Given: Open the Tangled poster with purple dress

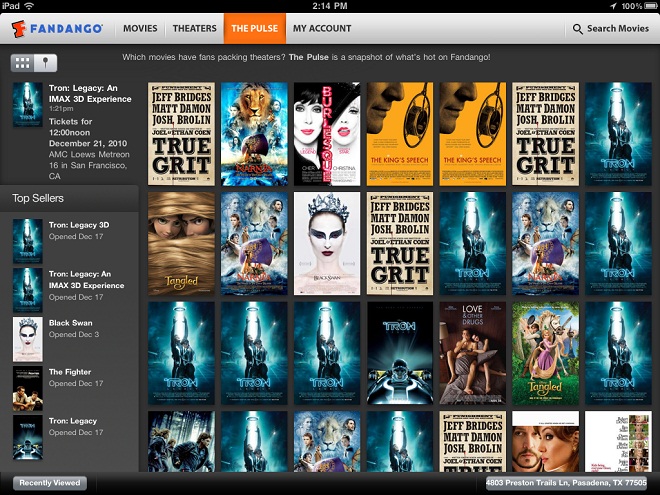Looking at the screenshot, I should tap(546, 353).
